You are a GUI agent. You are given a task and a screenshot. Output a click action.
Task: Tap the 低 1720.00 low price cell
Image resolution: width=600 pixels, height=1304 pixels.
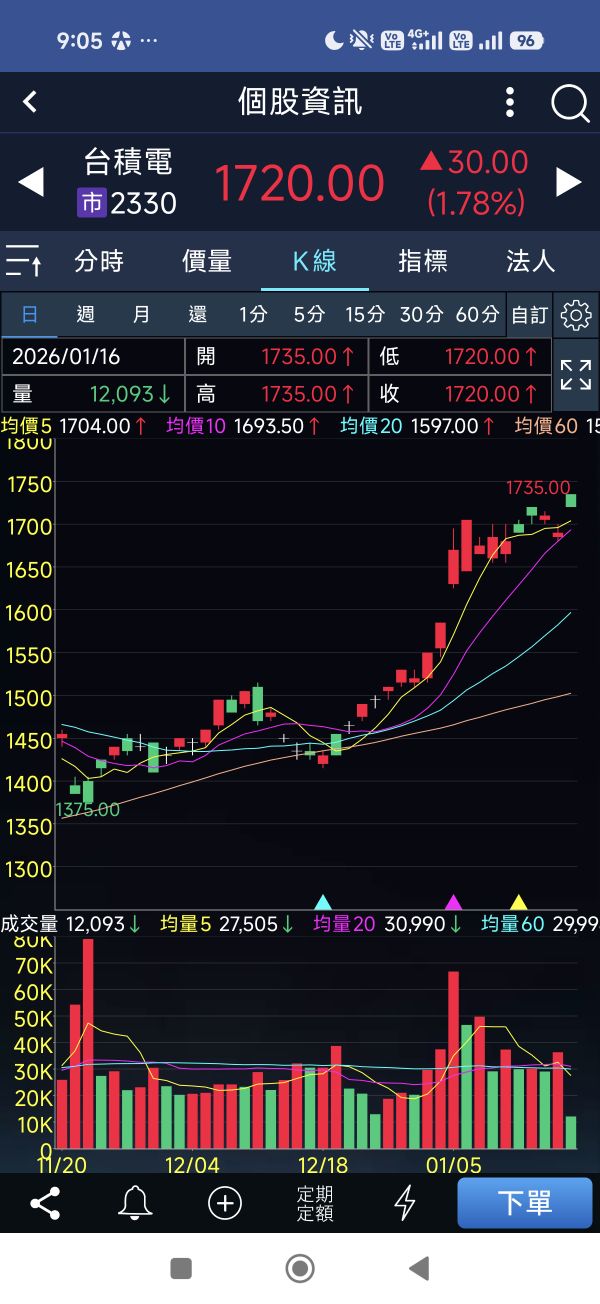(x=460, y=356)
